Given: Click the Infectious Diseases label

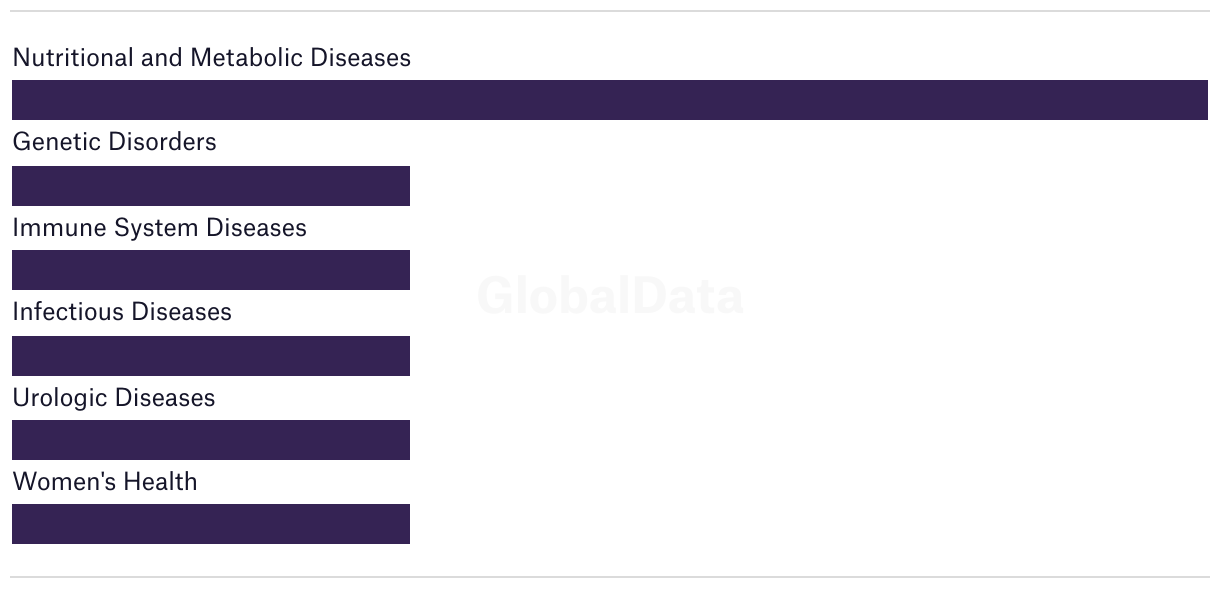Looking at the screenshot, I should click(x=122, y=312).
